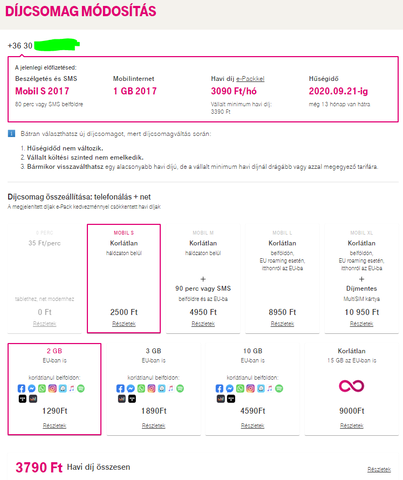Click the Messenger icon in 3 GB plan

pos(131,388)
